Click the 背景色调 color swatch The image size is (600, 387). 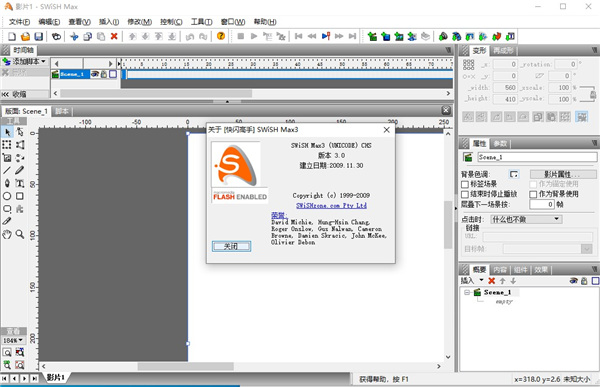click(514, 175)
